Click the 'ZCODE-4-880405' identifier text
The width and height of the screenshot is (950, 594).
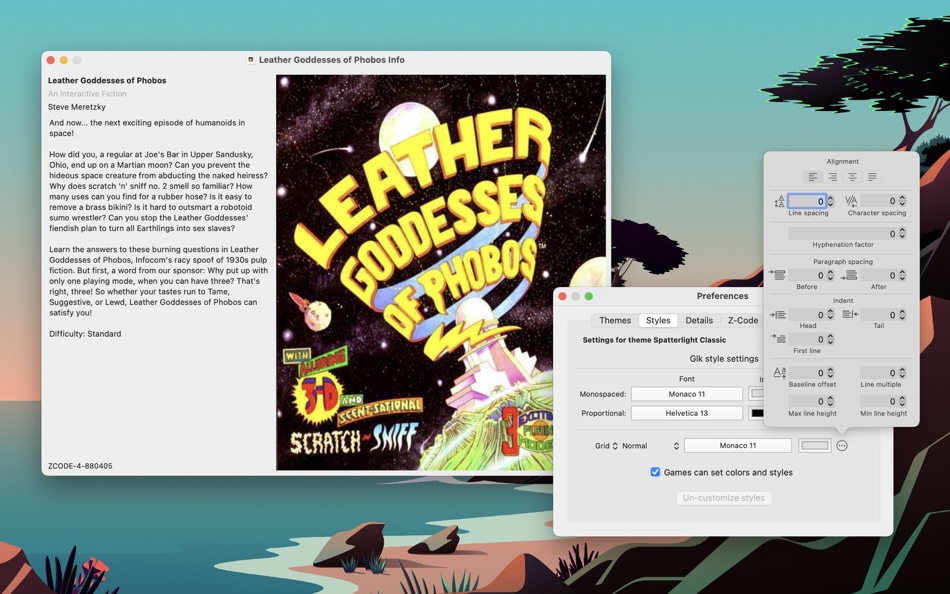[x=80, y=466]
